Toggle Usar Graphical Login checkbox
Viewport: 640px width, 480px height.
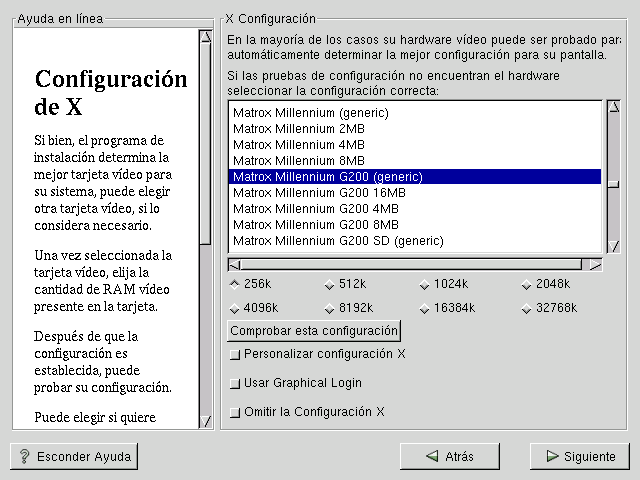pos(235,383)
